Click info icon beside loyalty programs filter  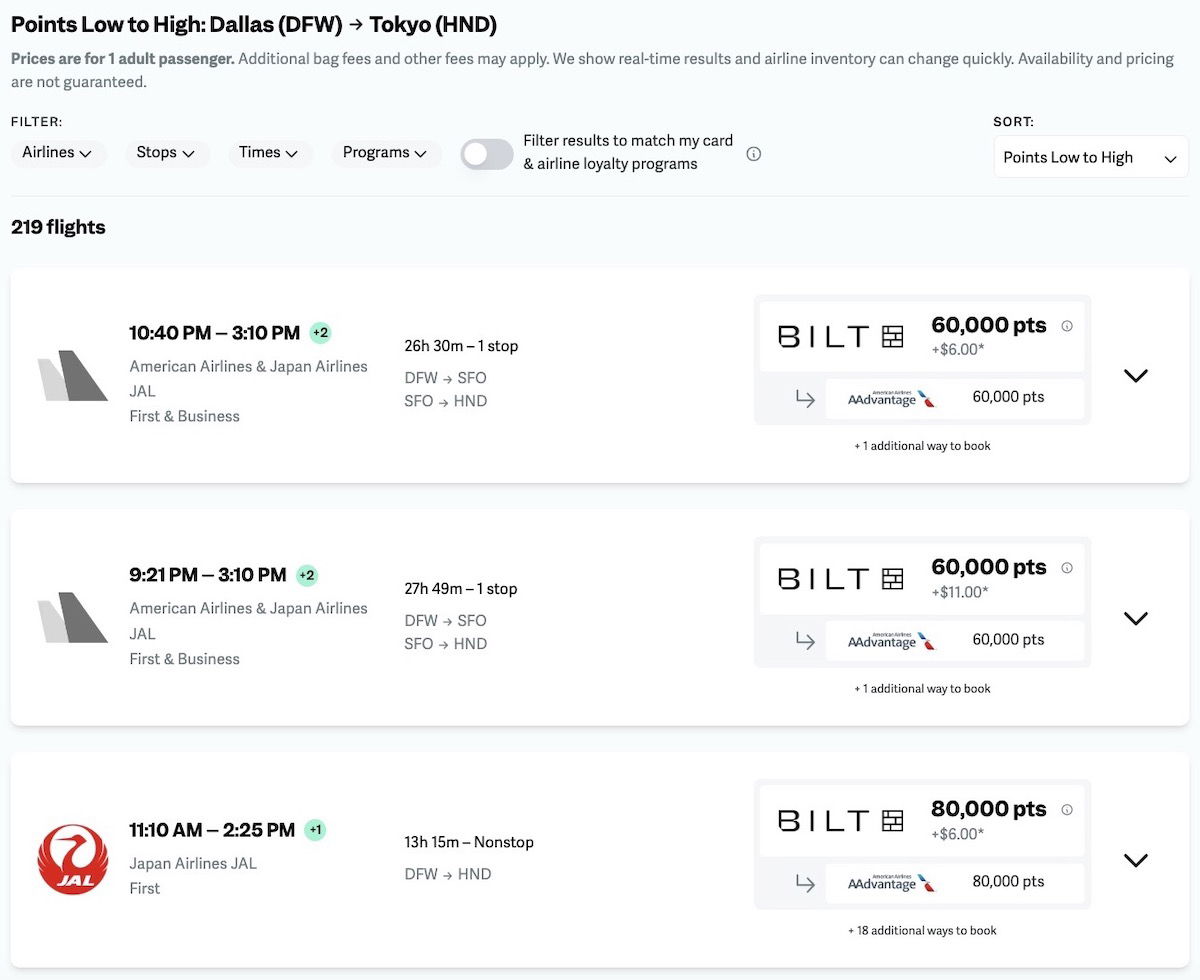tap(754, 154)
